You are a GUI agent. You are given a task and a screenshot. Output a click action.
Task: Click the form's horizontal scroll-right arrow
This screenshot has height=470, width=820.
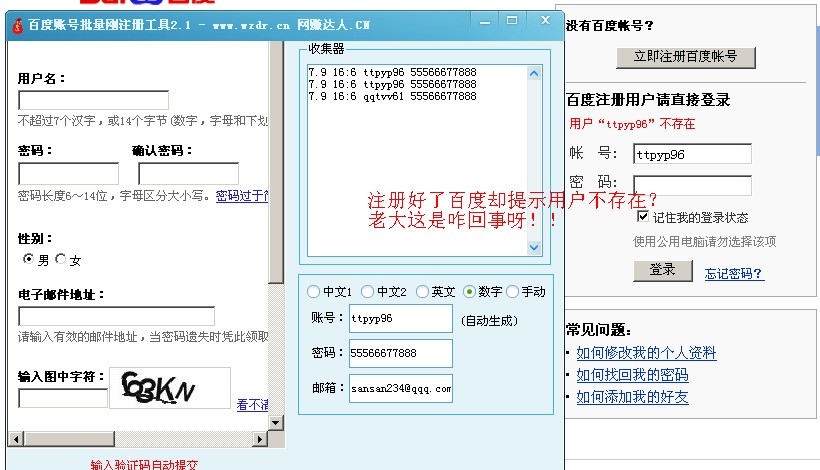[260, 439]
